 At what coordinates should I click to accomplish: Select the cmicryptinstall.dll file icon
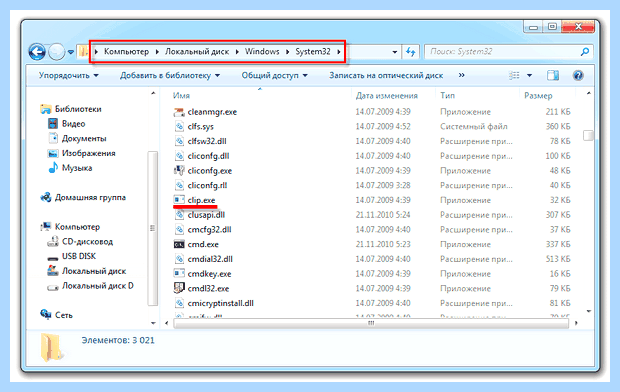point(179,303)
